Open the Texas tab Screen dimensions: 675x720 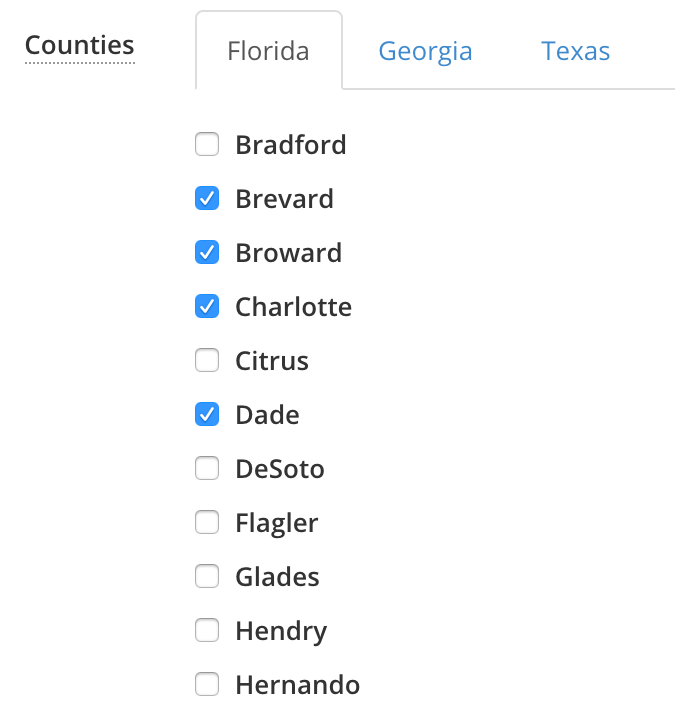tap(575, 51)
